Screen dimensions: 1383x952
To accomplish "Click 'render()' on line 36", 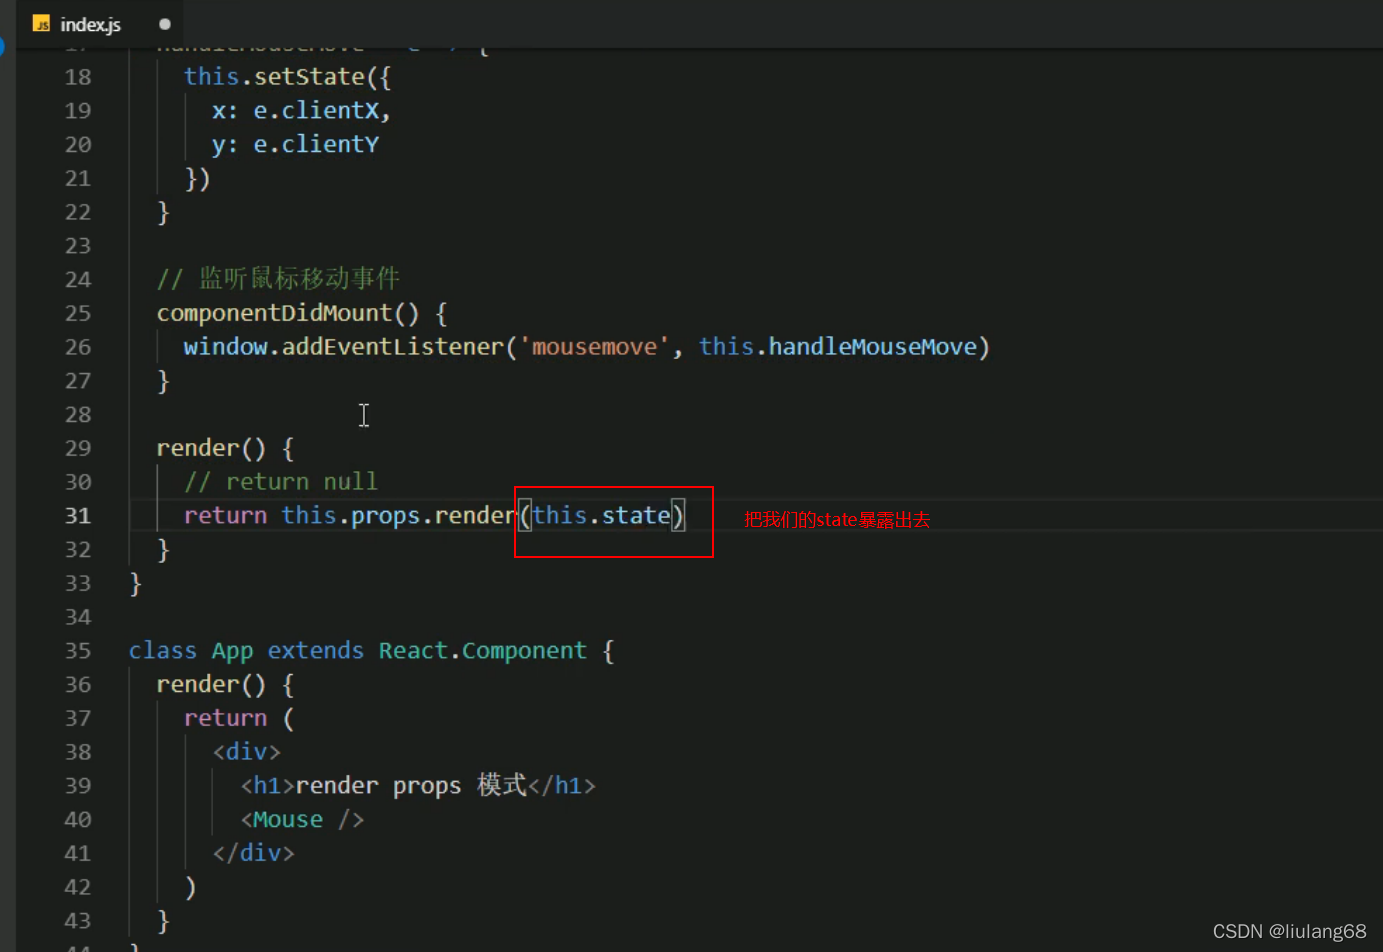I will (x=211, y=685).
